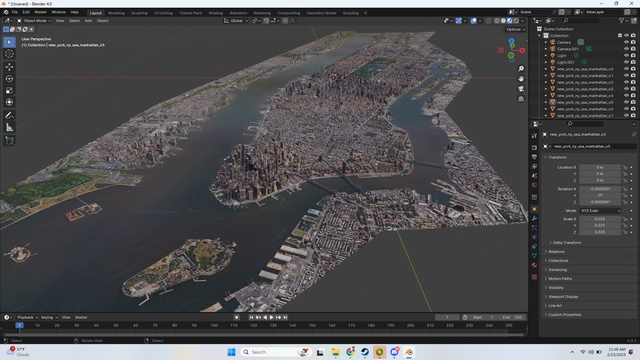Open the Physics properties tab

point(534,237)
